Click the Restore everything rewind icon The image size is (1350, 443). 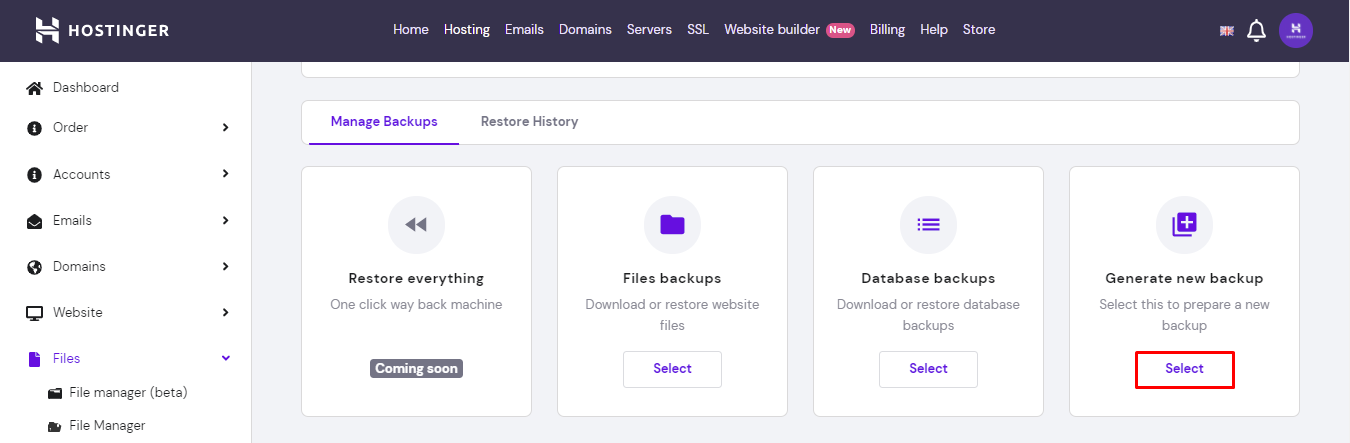point(416,224)
